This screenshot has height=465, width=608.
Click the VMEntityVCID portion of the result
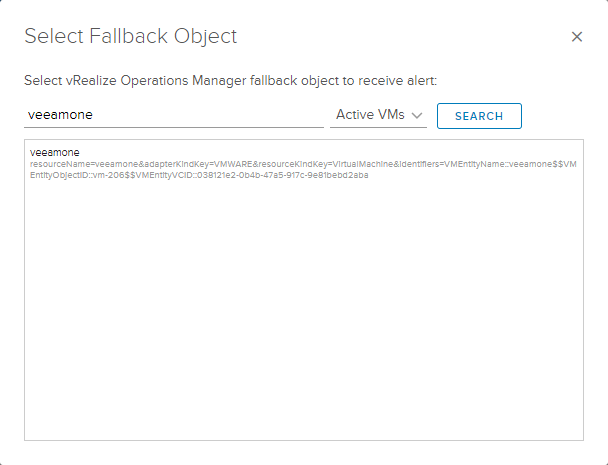coord(240,175)
